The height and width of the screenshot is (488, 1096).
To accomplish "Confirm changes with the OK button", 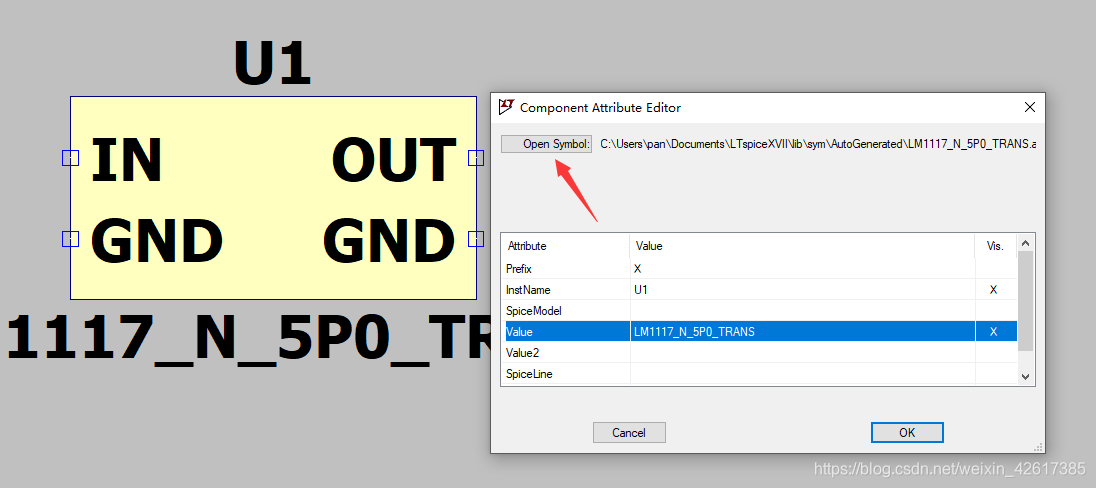I will [x=907, y=432].
